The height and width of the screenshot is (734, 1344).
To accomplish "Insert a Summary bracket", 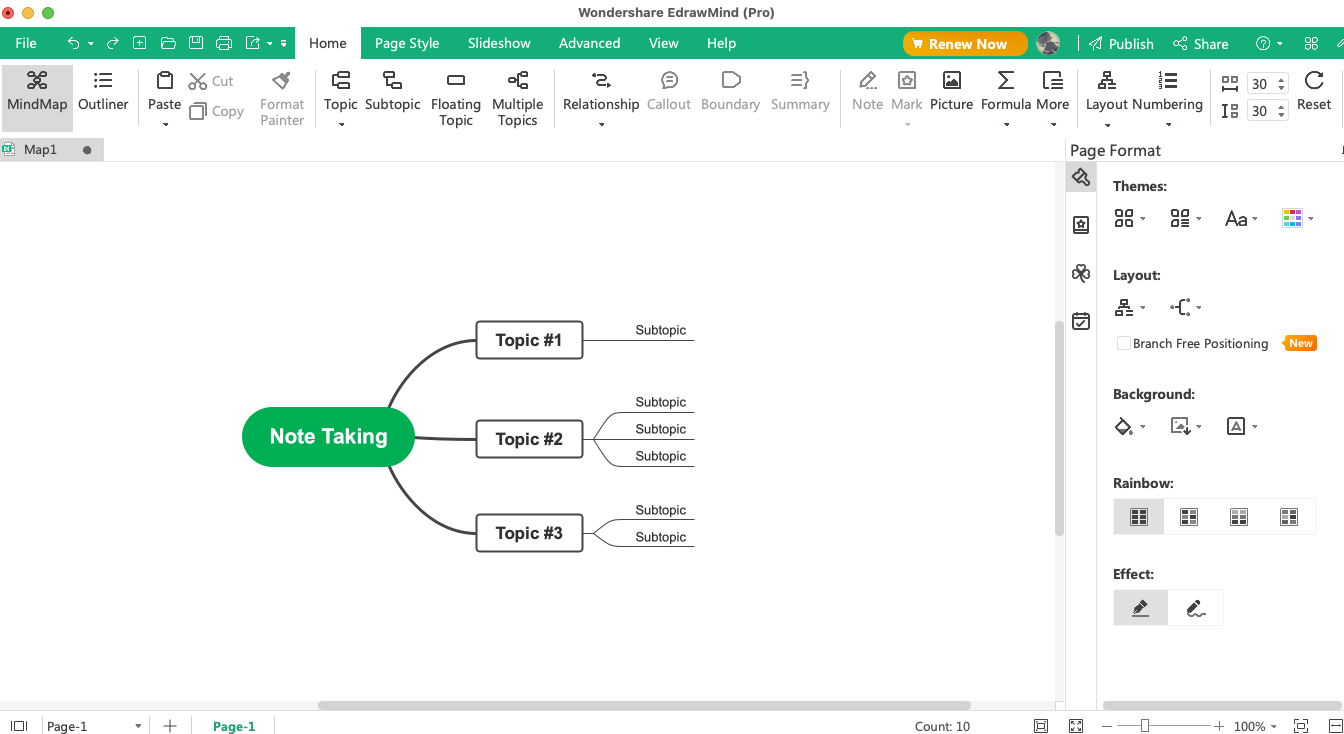I will tap(800, 92).
